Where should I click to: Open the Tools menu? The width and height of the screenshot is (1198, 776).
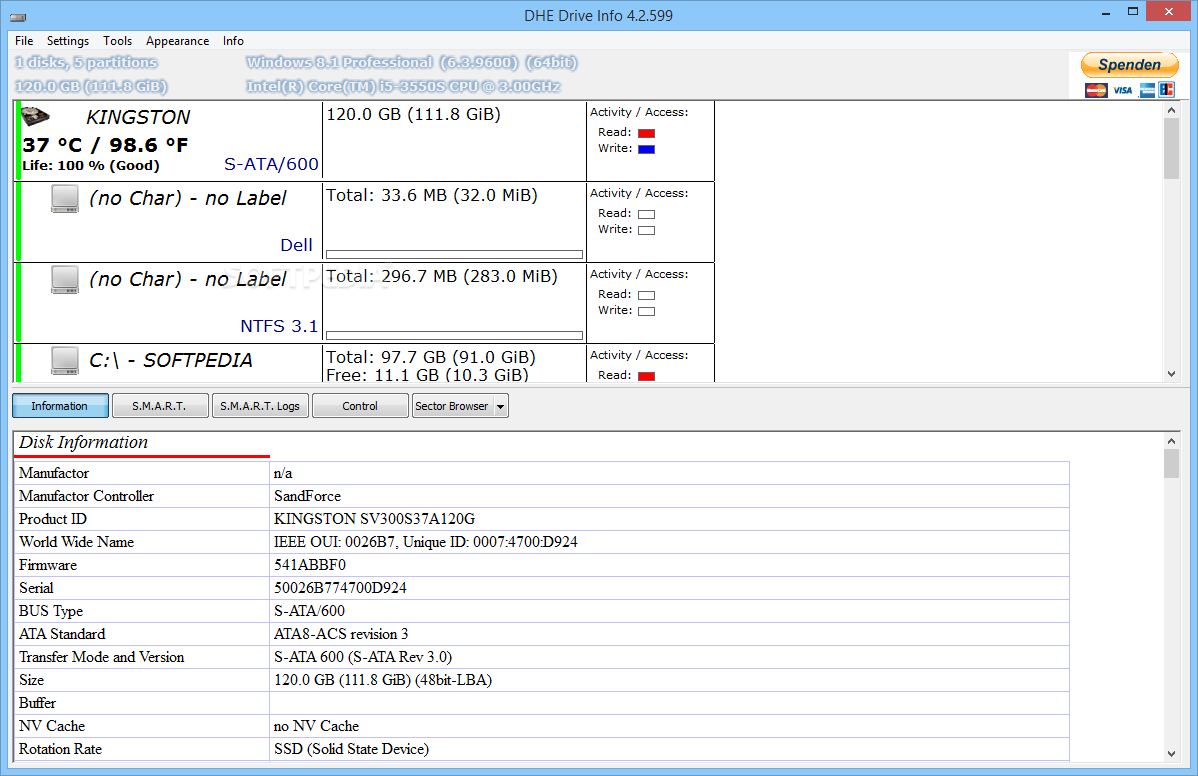[118, 41]
